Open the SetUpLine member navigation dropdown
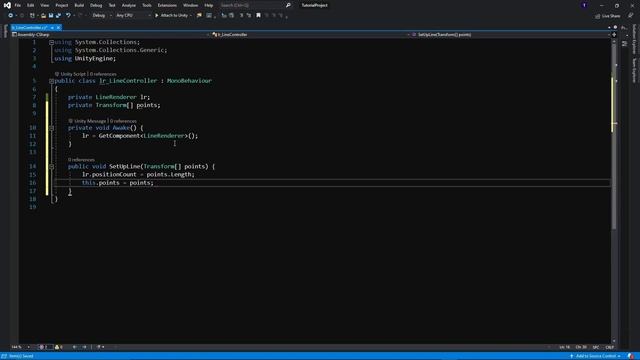The image size is (640, 360). pyautogui.click(x=511, y=35)
